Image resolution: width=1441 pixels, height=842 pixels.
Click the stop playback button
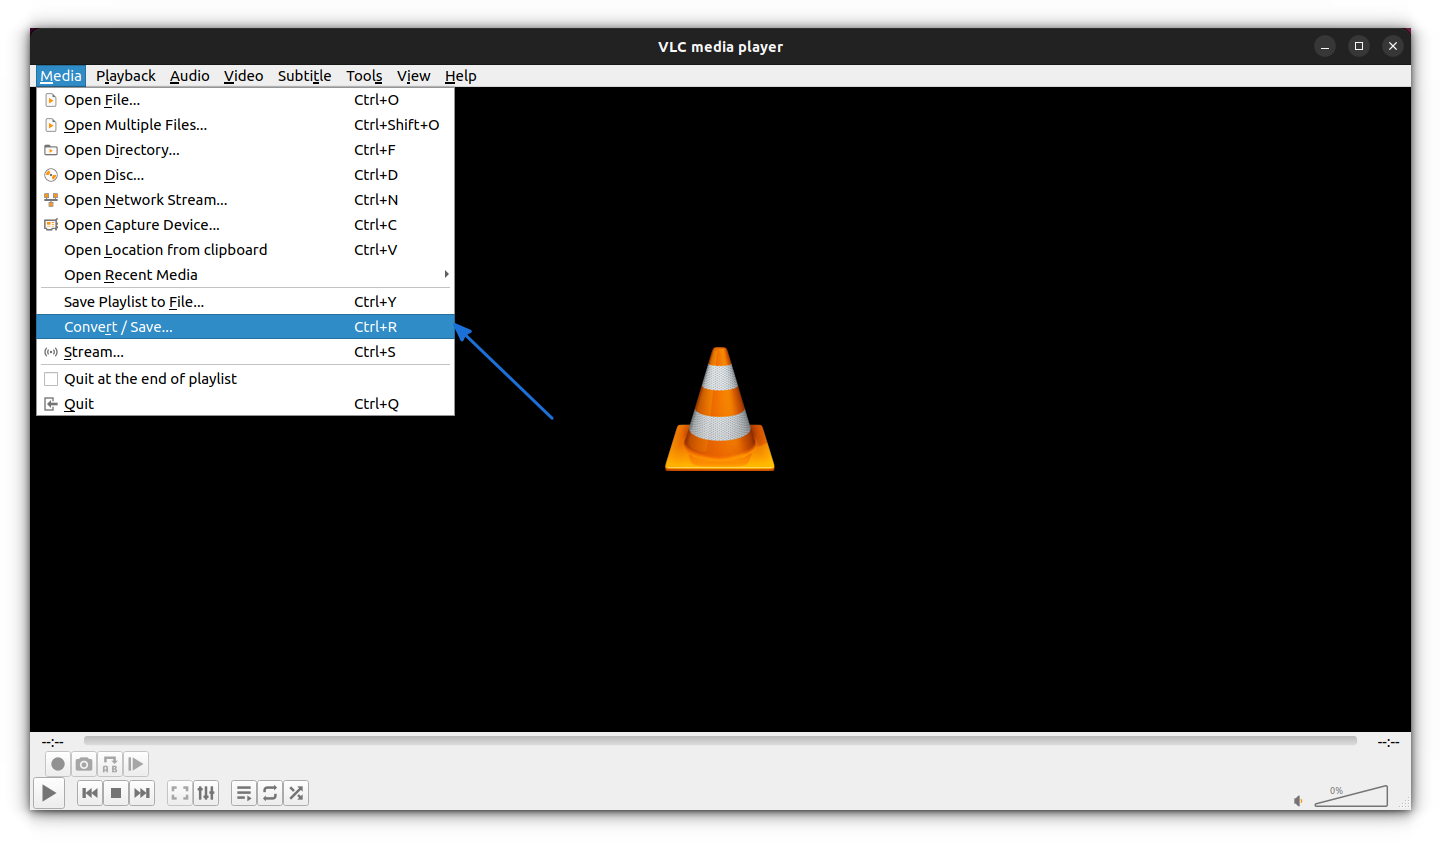coord(115,792)
